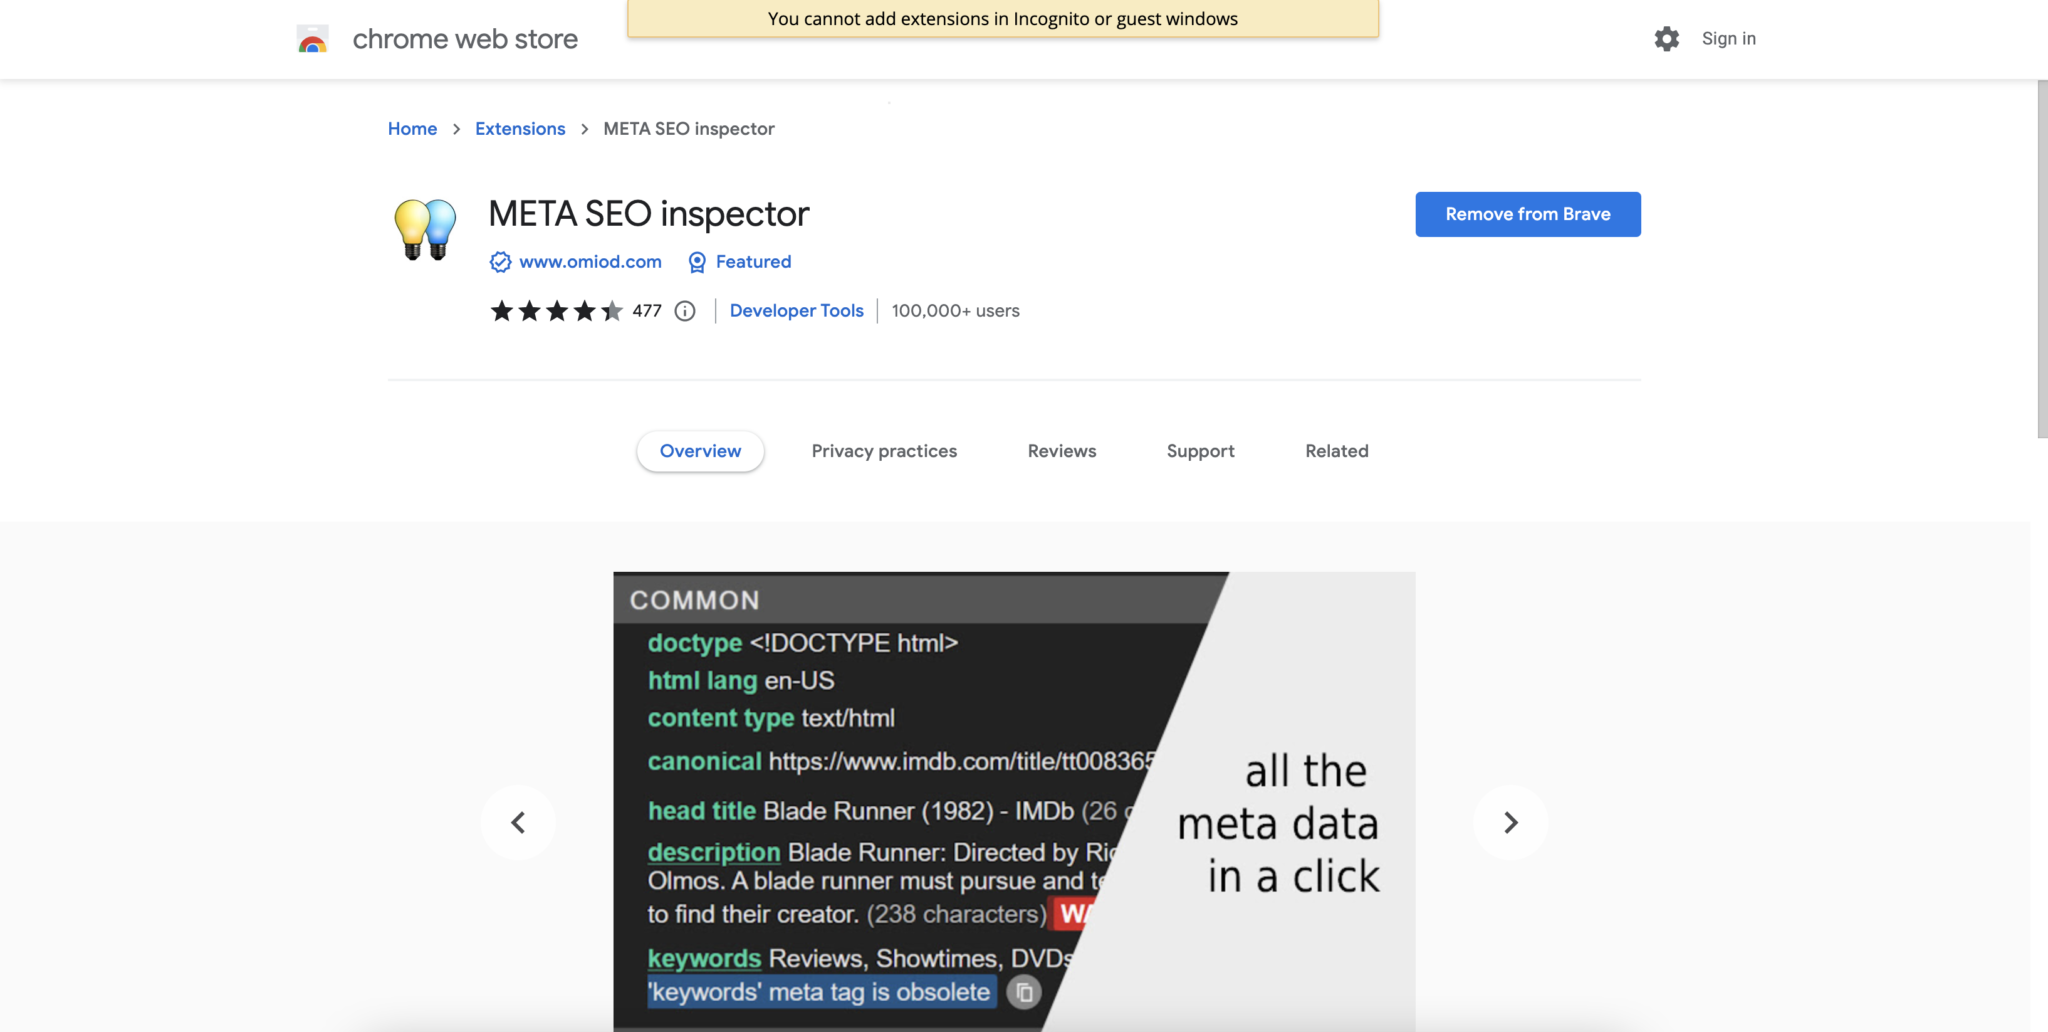Navigate to Extensions in the breadcrumb

520,129
